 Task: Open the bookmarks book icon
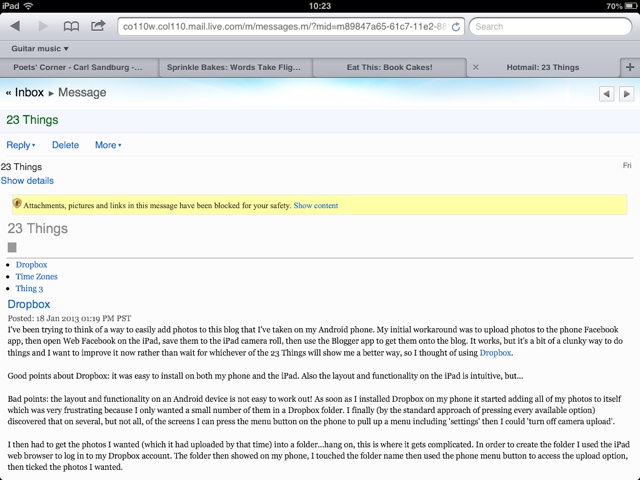pos(71,27)
